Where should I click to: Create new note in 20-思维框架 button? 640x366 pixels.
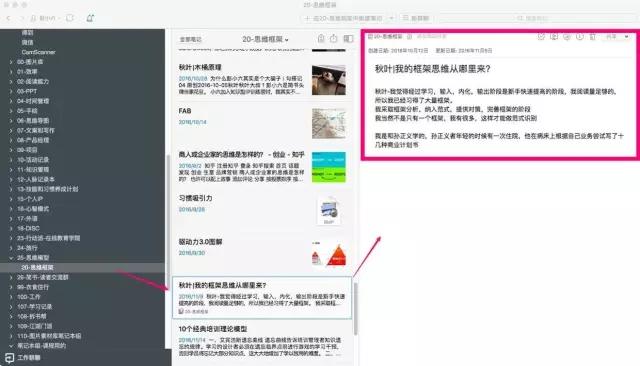point(344,18)
